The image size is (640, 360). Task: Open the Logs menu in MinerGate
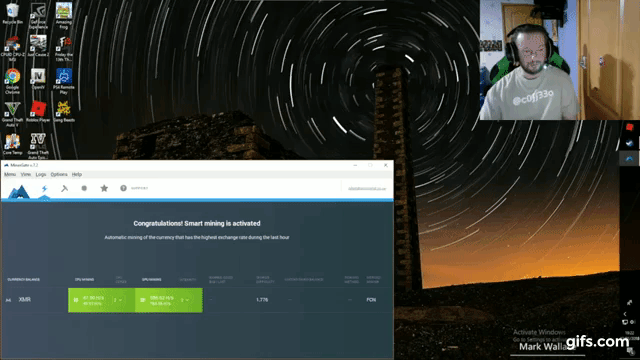[x=41, y=174]
